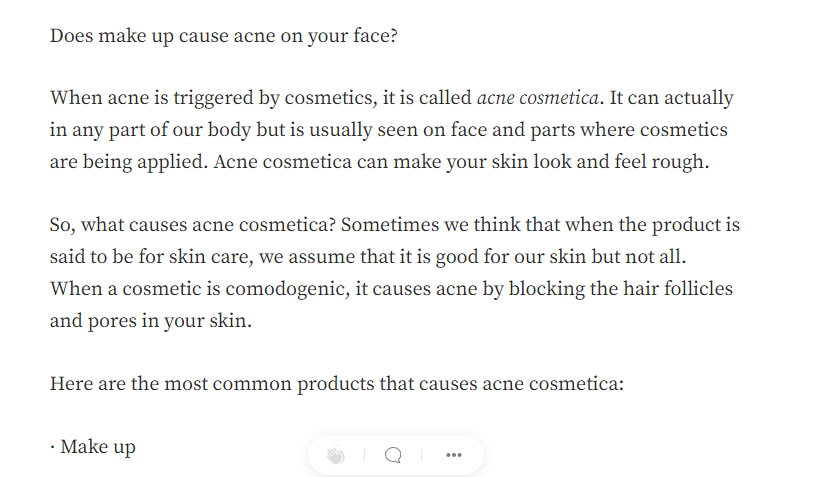
Task: Click the italic words "acne cosmetica"
Action: (x=539, y=98)
